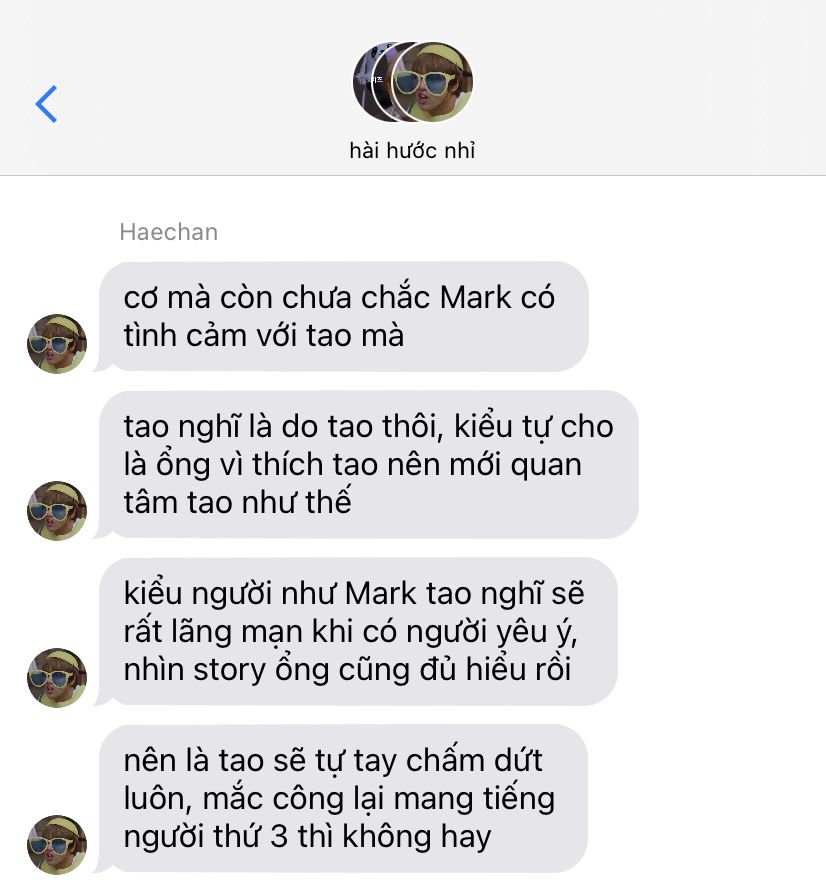Tap avatar beside 'nên là tao sẽ' message

click(57, 845)
